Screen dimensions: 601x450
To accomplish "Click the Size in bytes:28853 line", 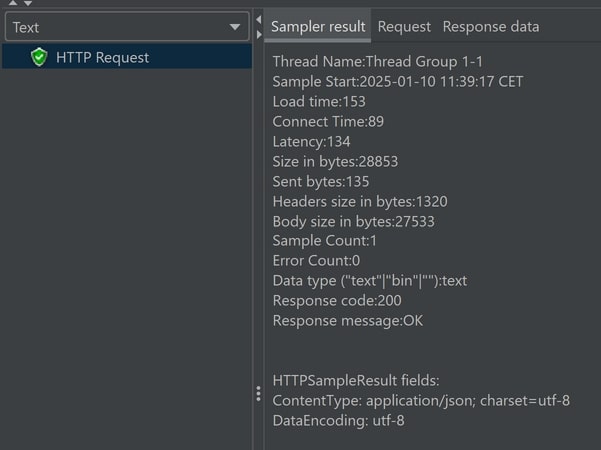I will point(335,162).
